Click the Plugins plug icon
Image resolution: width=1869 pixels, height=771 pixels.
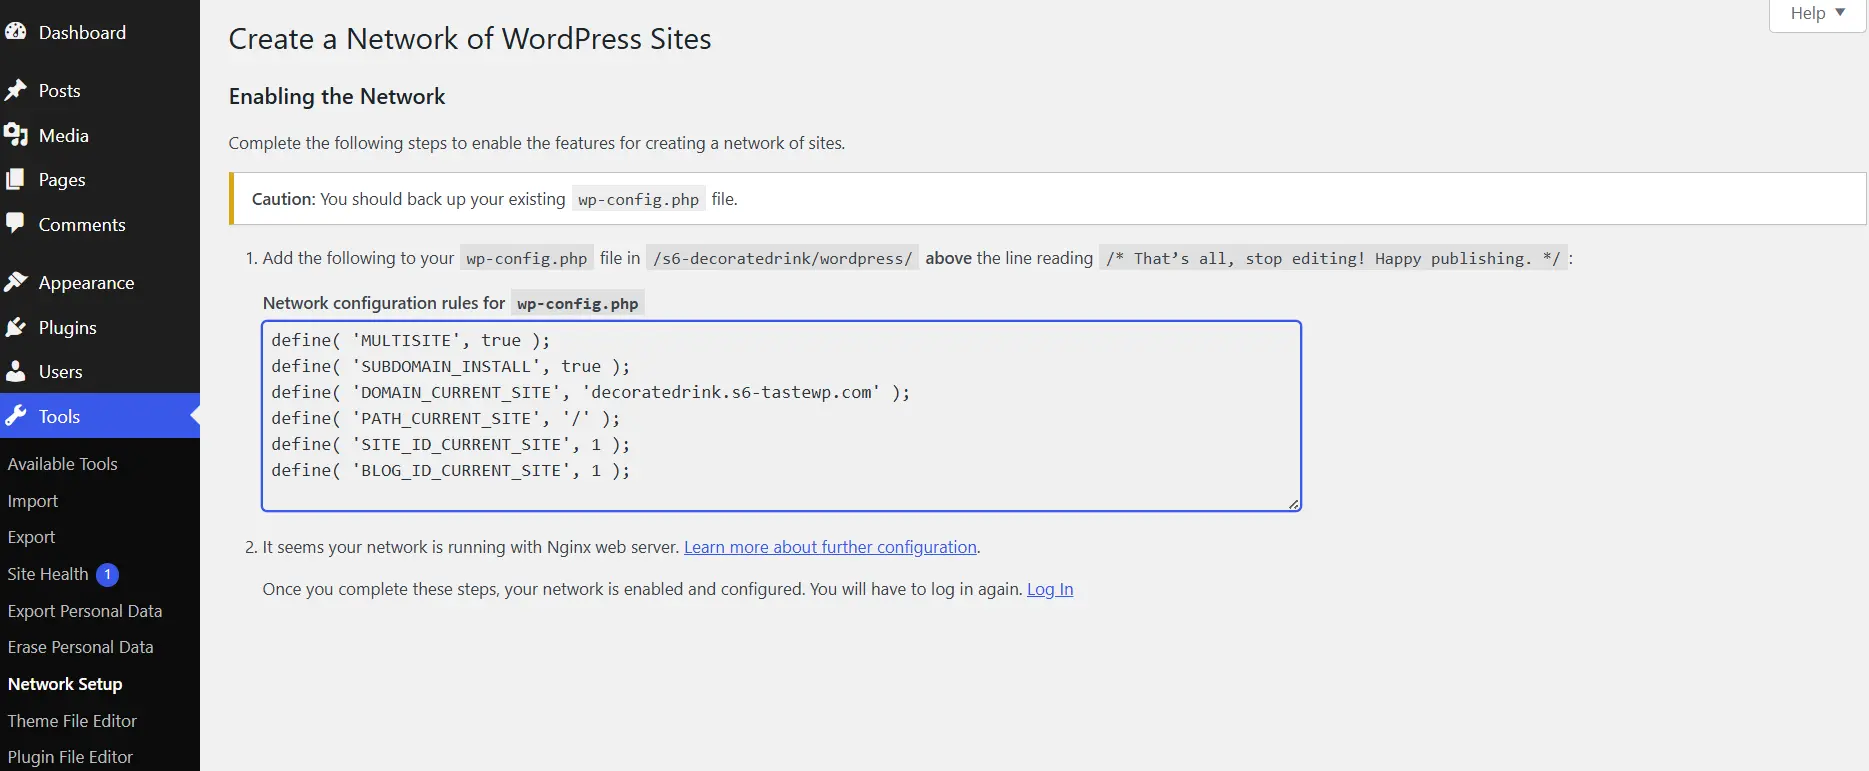15,327
